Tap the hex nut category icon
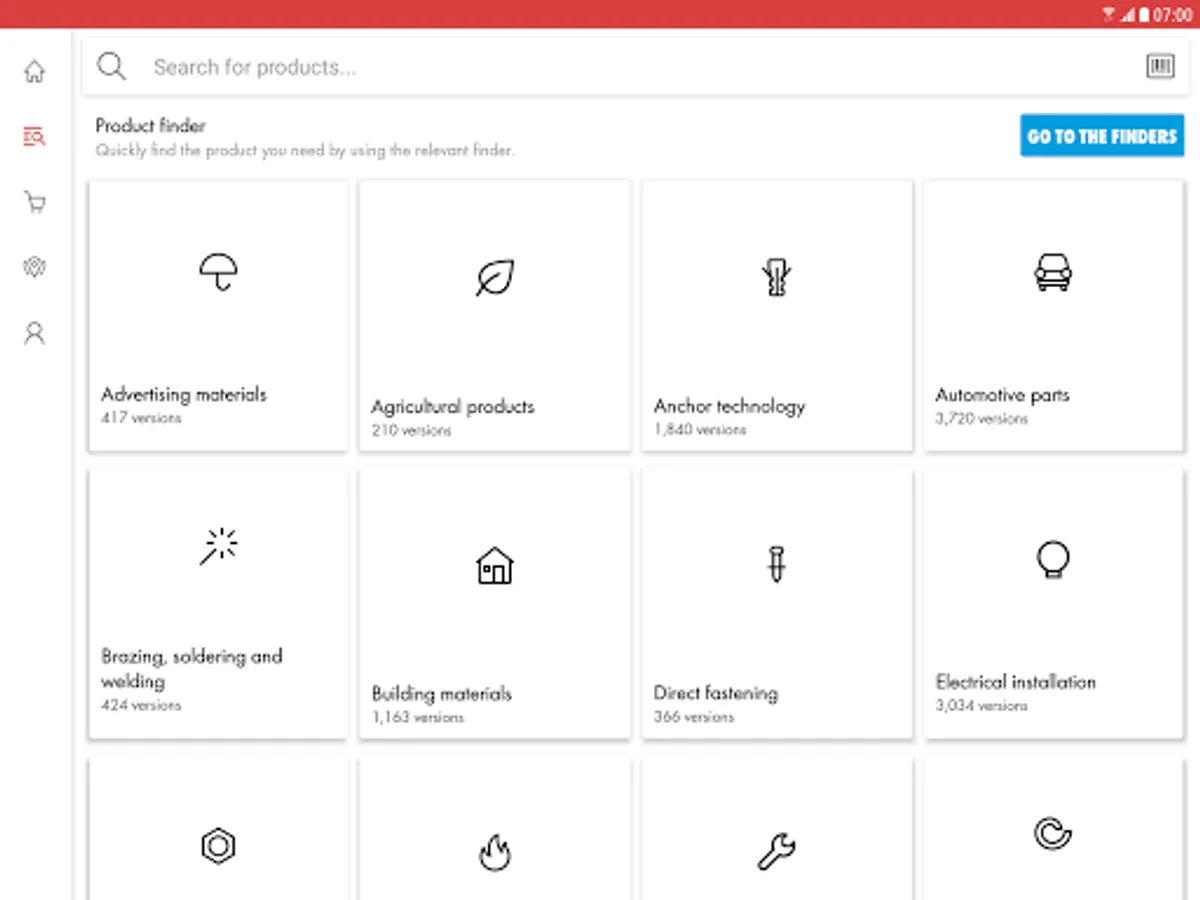1200x900 pixels. [217, 847]
